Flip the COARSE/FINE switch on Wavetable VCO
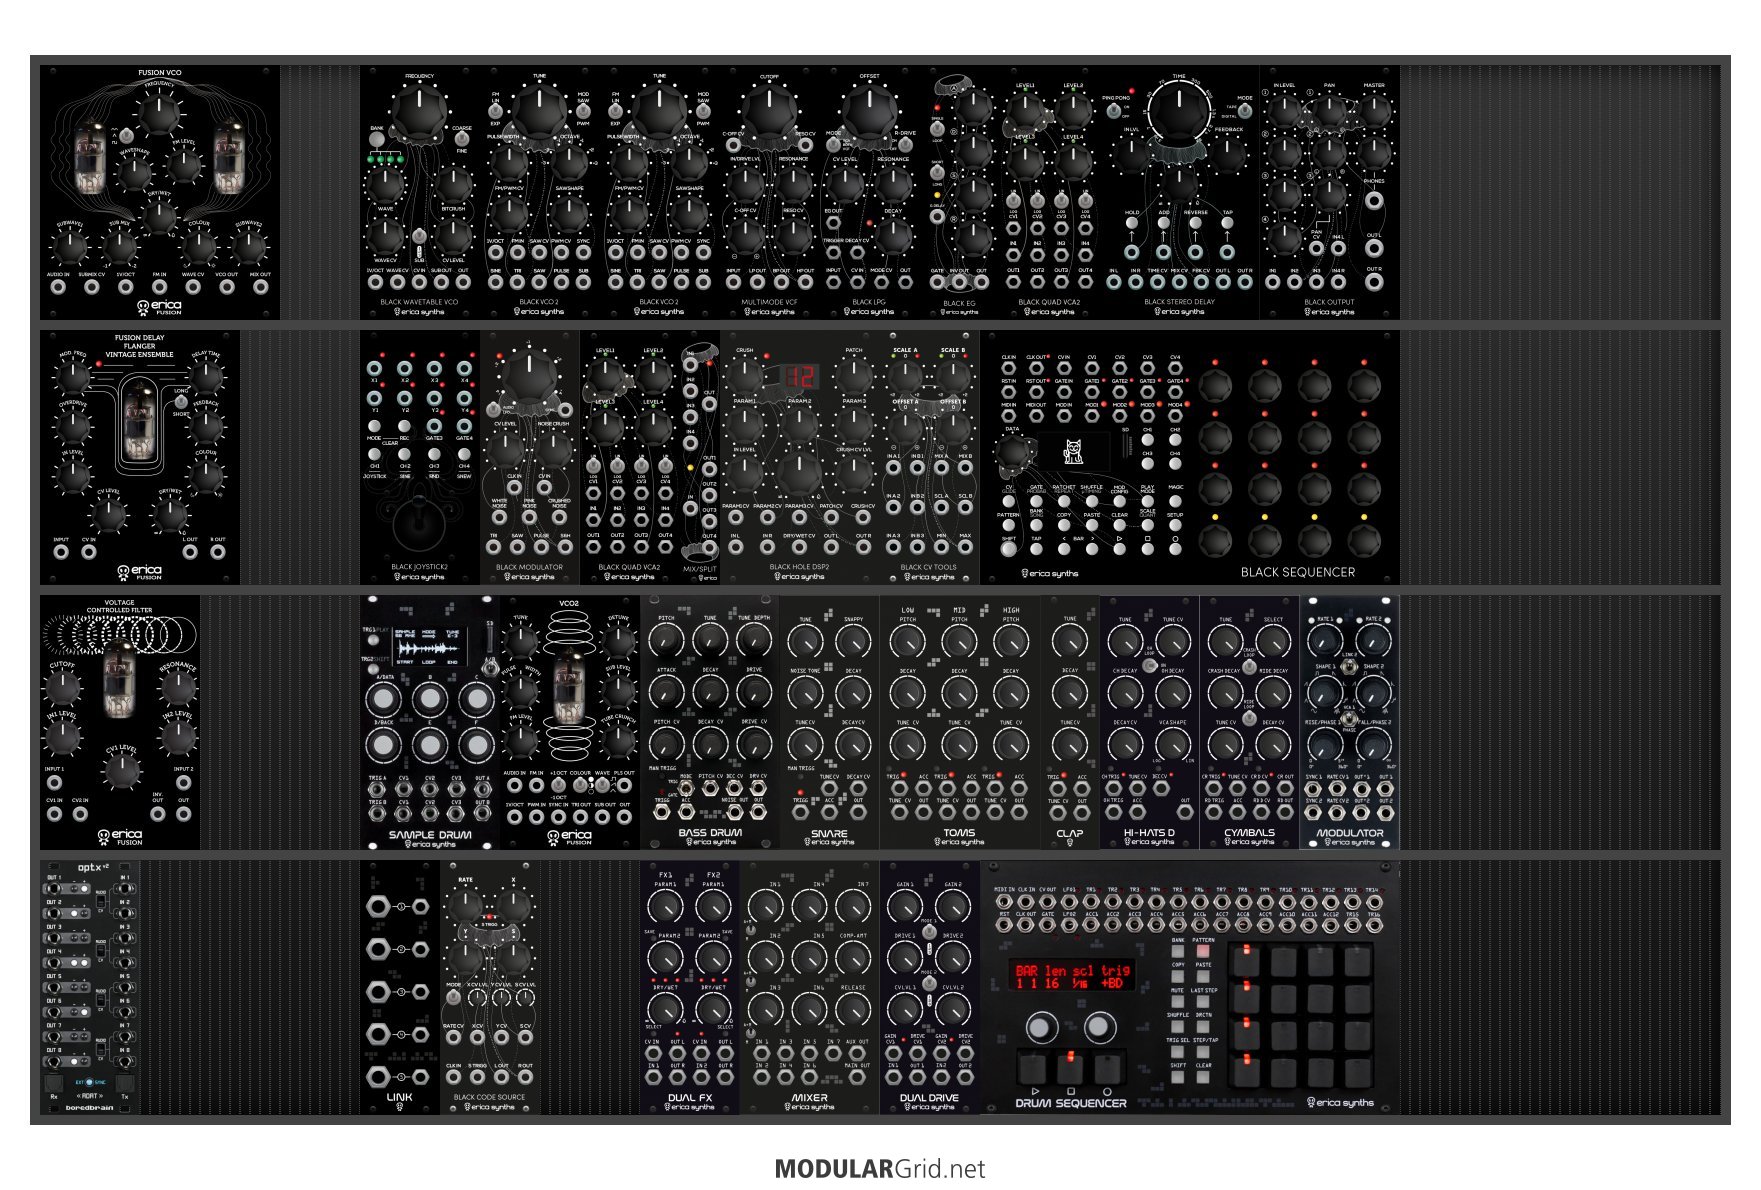The image size is (1761, 1190). (x=461, y=140)
